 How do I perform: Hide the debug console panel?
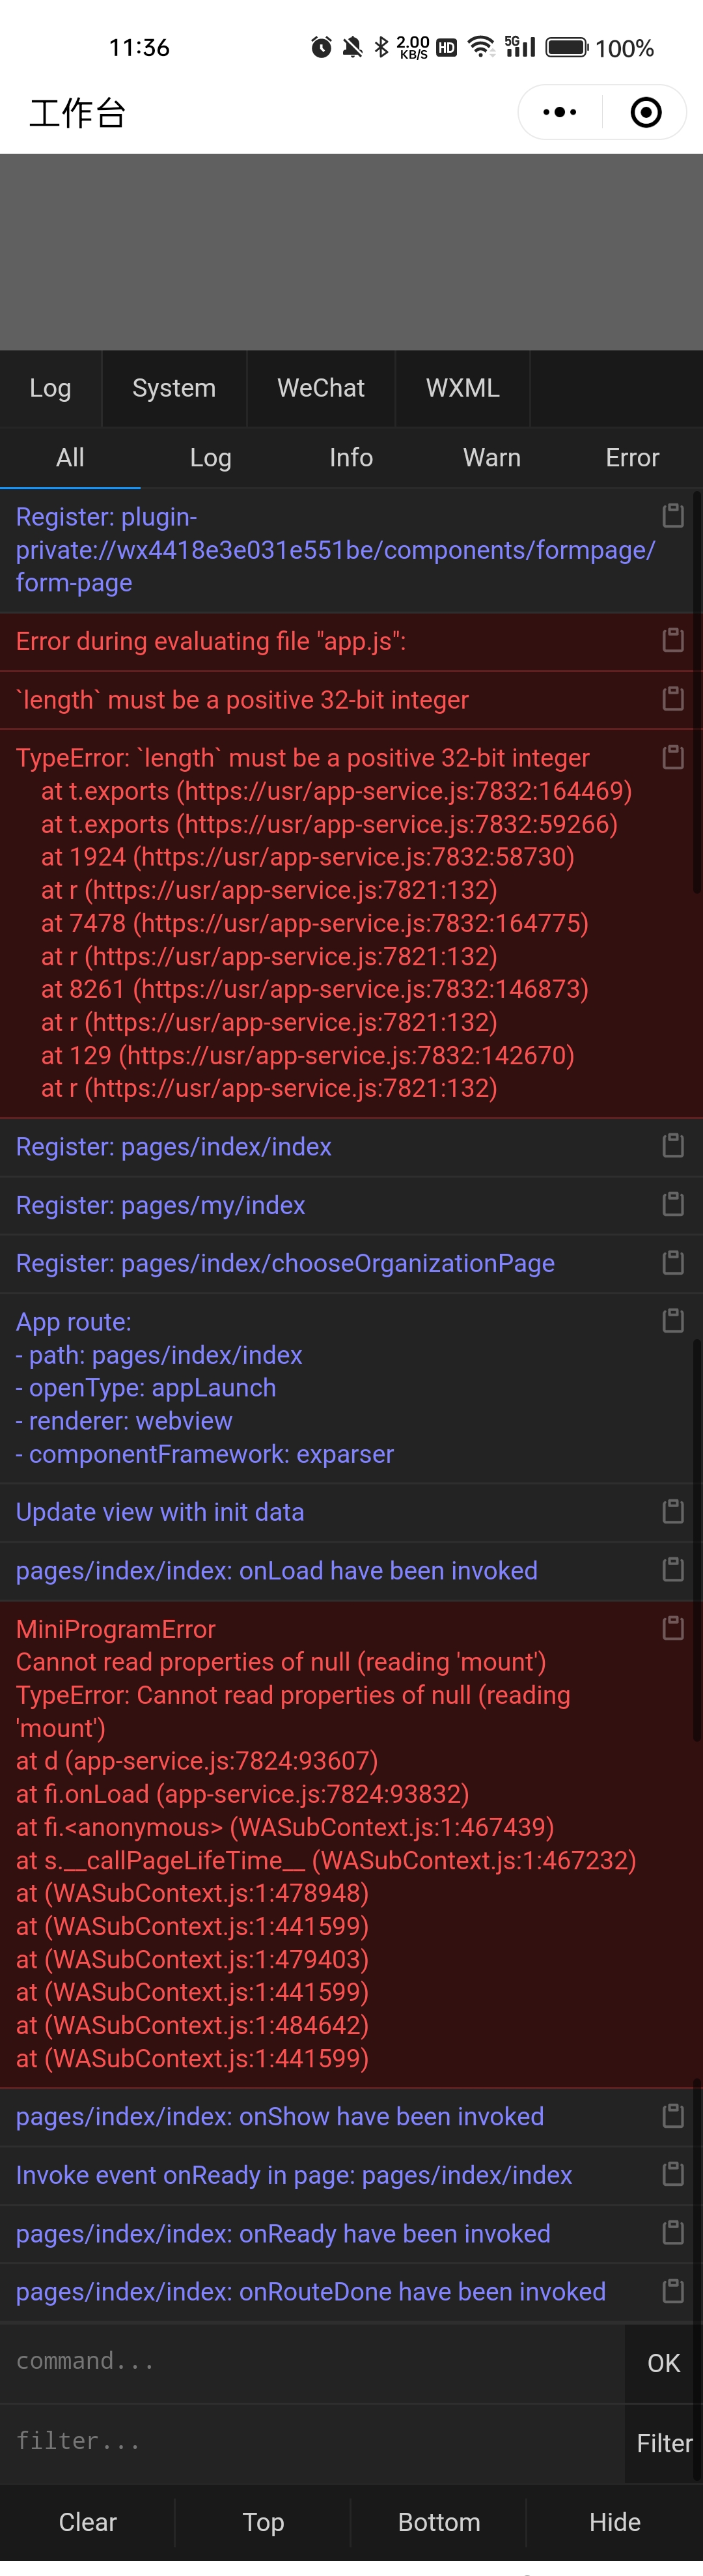pyautogui.click(x=614, y=2522)
